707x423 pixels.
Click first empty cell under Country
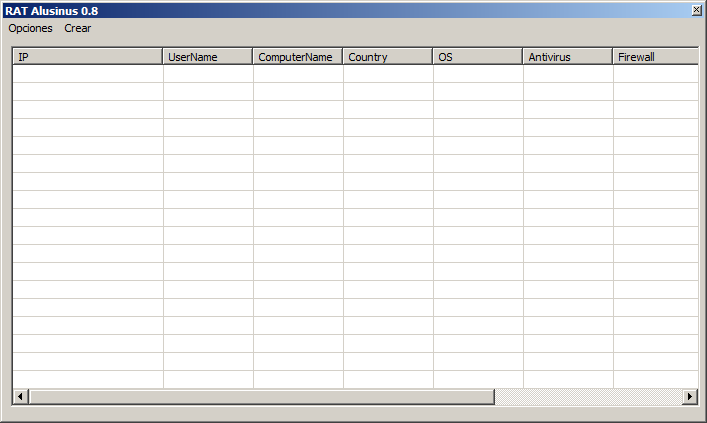(x=388, y=74)
